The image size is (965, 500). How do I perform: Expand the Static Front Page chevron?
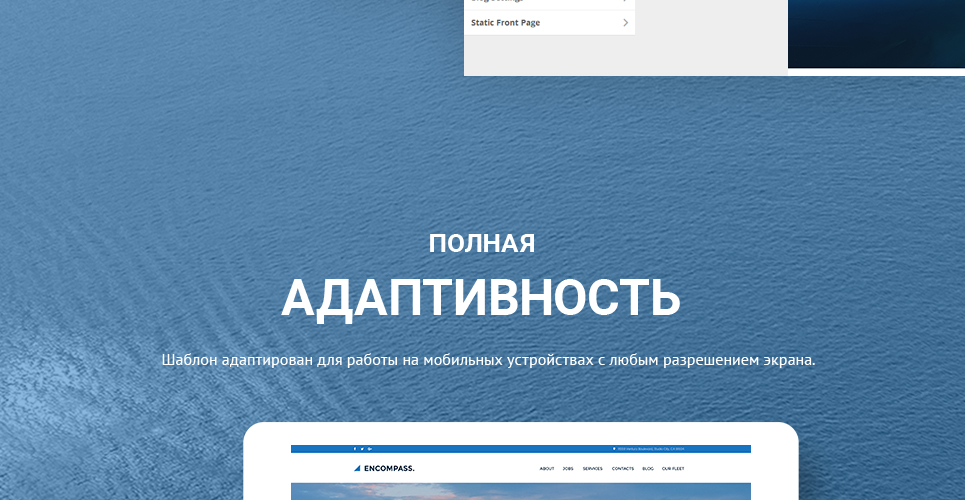tap(625, 23)
